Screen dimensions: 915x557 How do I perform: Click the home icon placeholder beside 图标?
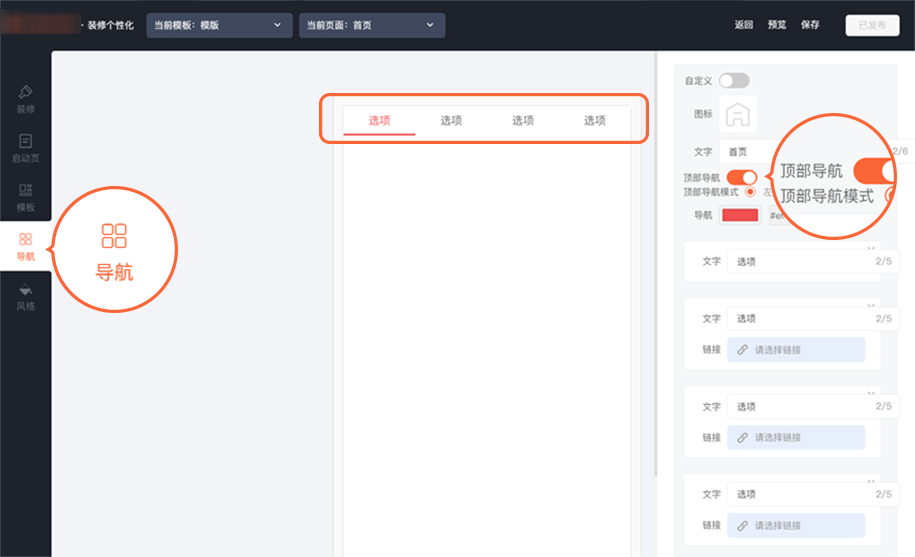(740, 113)
